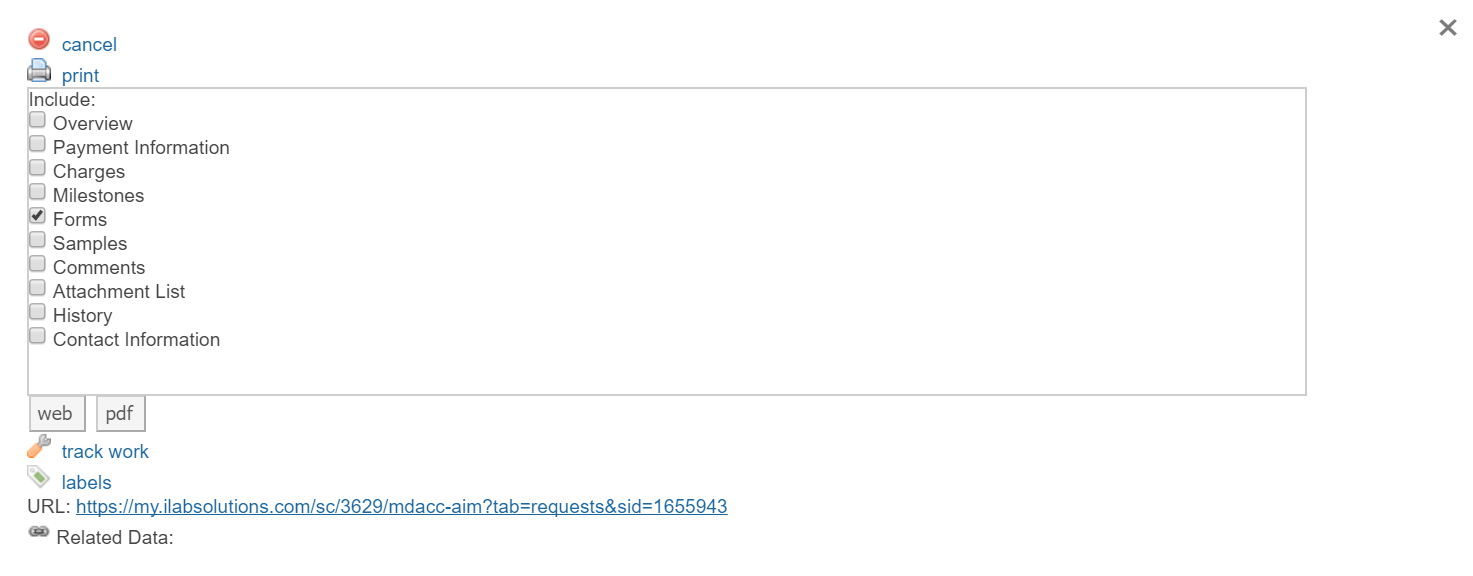This screenshot has height=576, width=1473.
Task: Uncheck the Forms checkbox
Action: pyautogui.click(x=37, y=216)
